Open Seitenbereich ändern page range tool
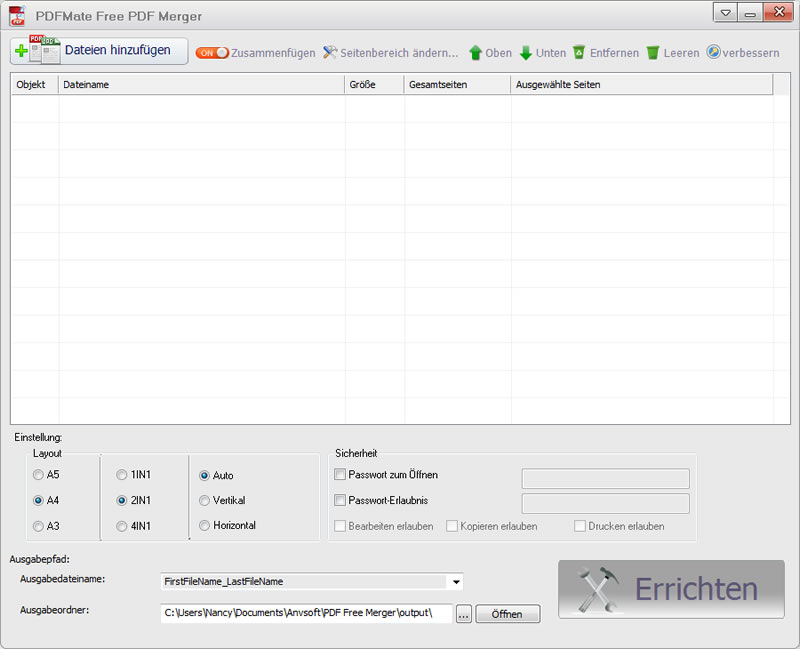Viewport: 800px width, 649px height. (391, 53)
